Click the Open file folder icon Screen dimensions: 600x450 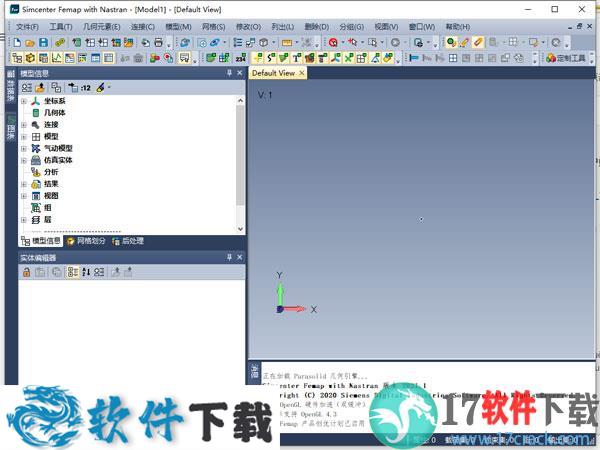tap(30, 42)
